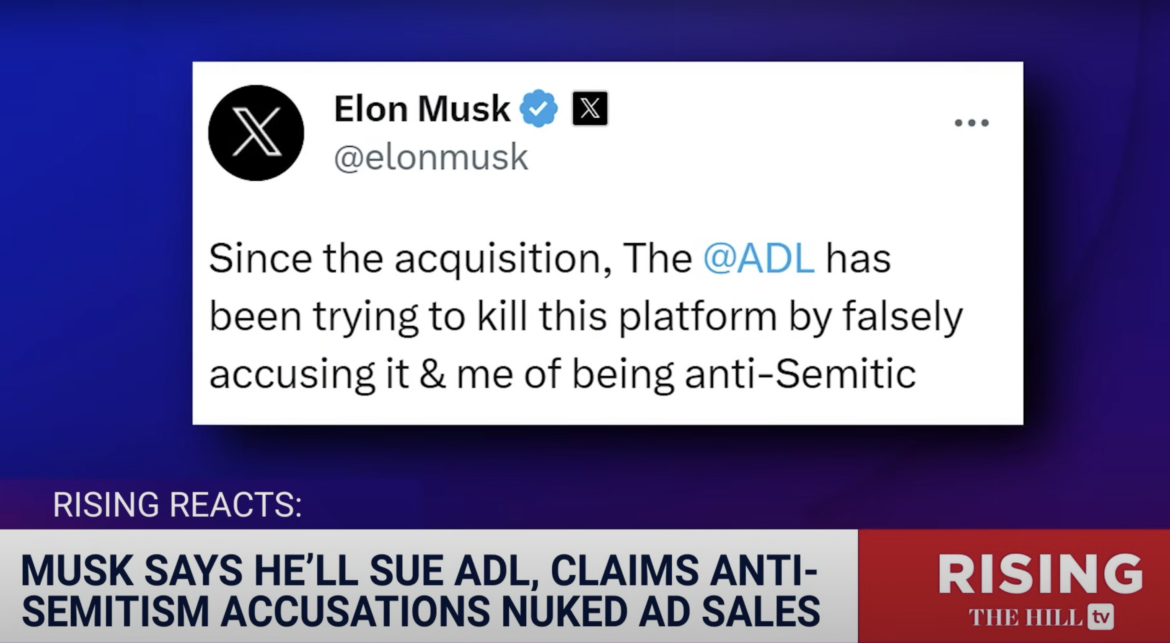Open the @elonmusk handle link
Viewport: 1170px width, 643px height.
430,158
